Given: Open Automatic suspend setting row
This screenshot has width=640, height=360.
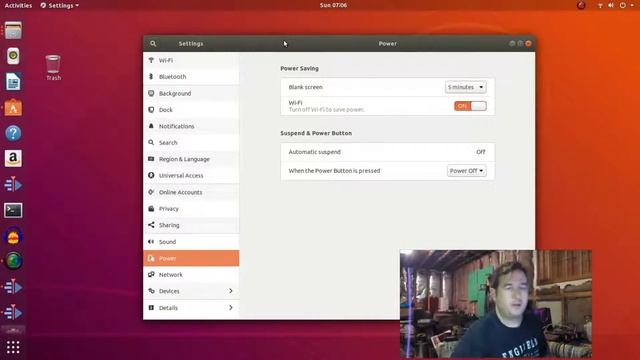Looking at the screenshot, I should pos(387,152).
